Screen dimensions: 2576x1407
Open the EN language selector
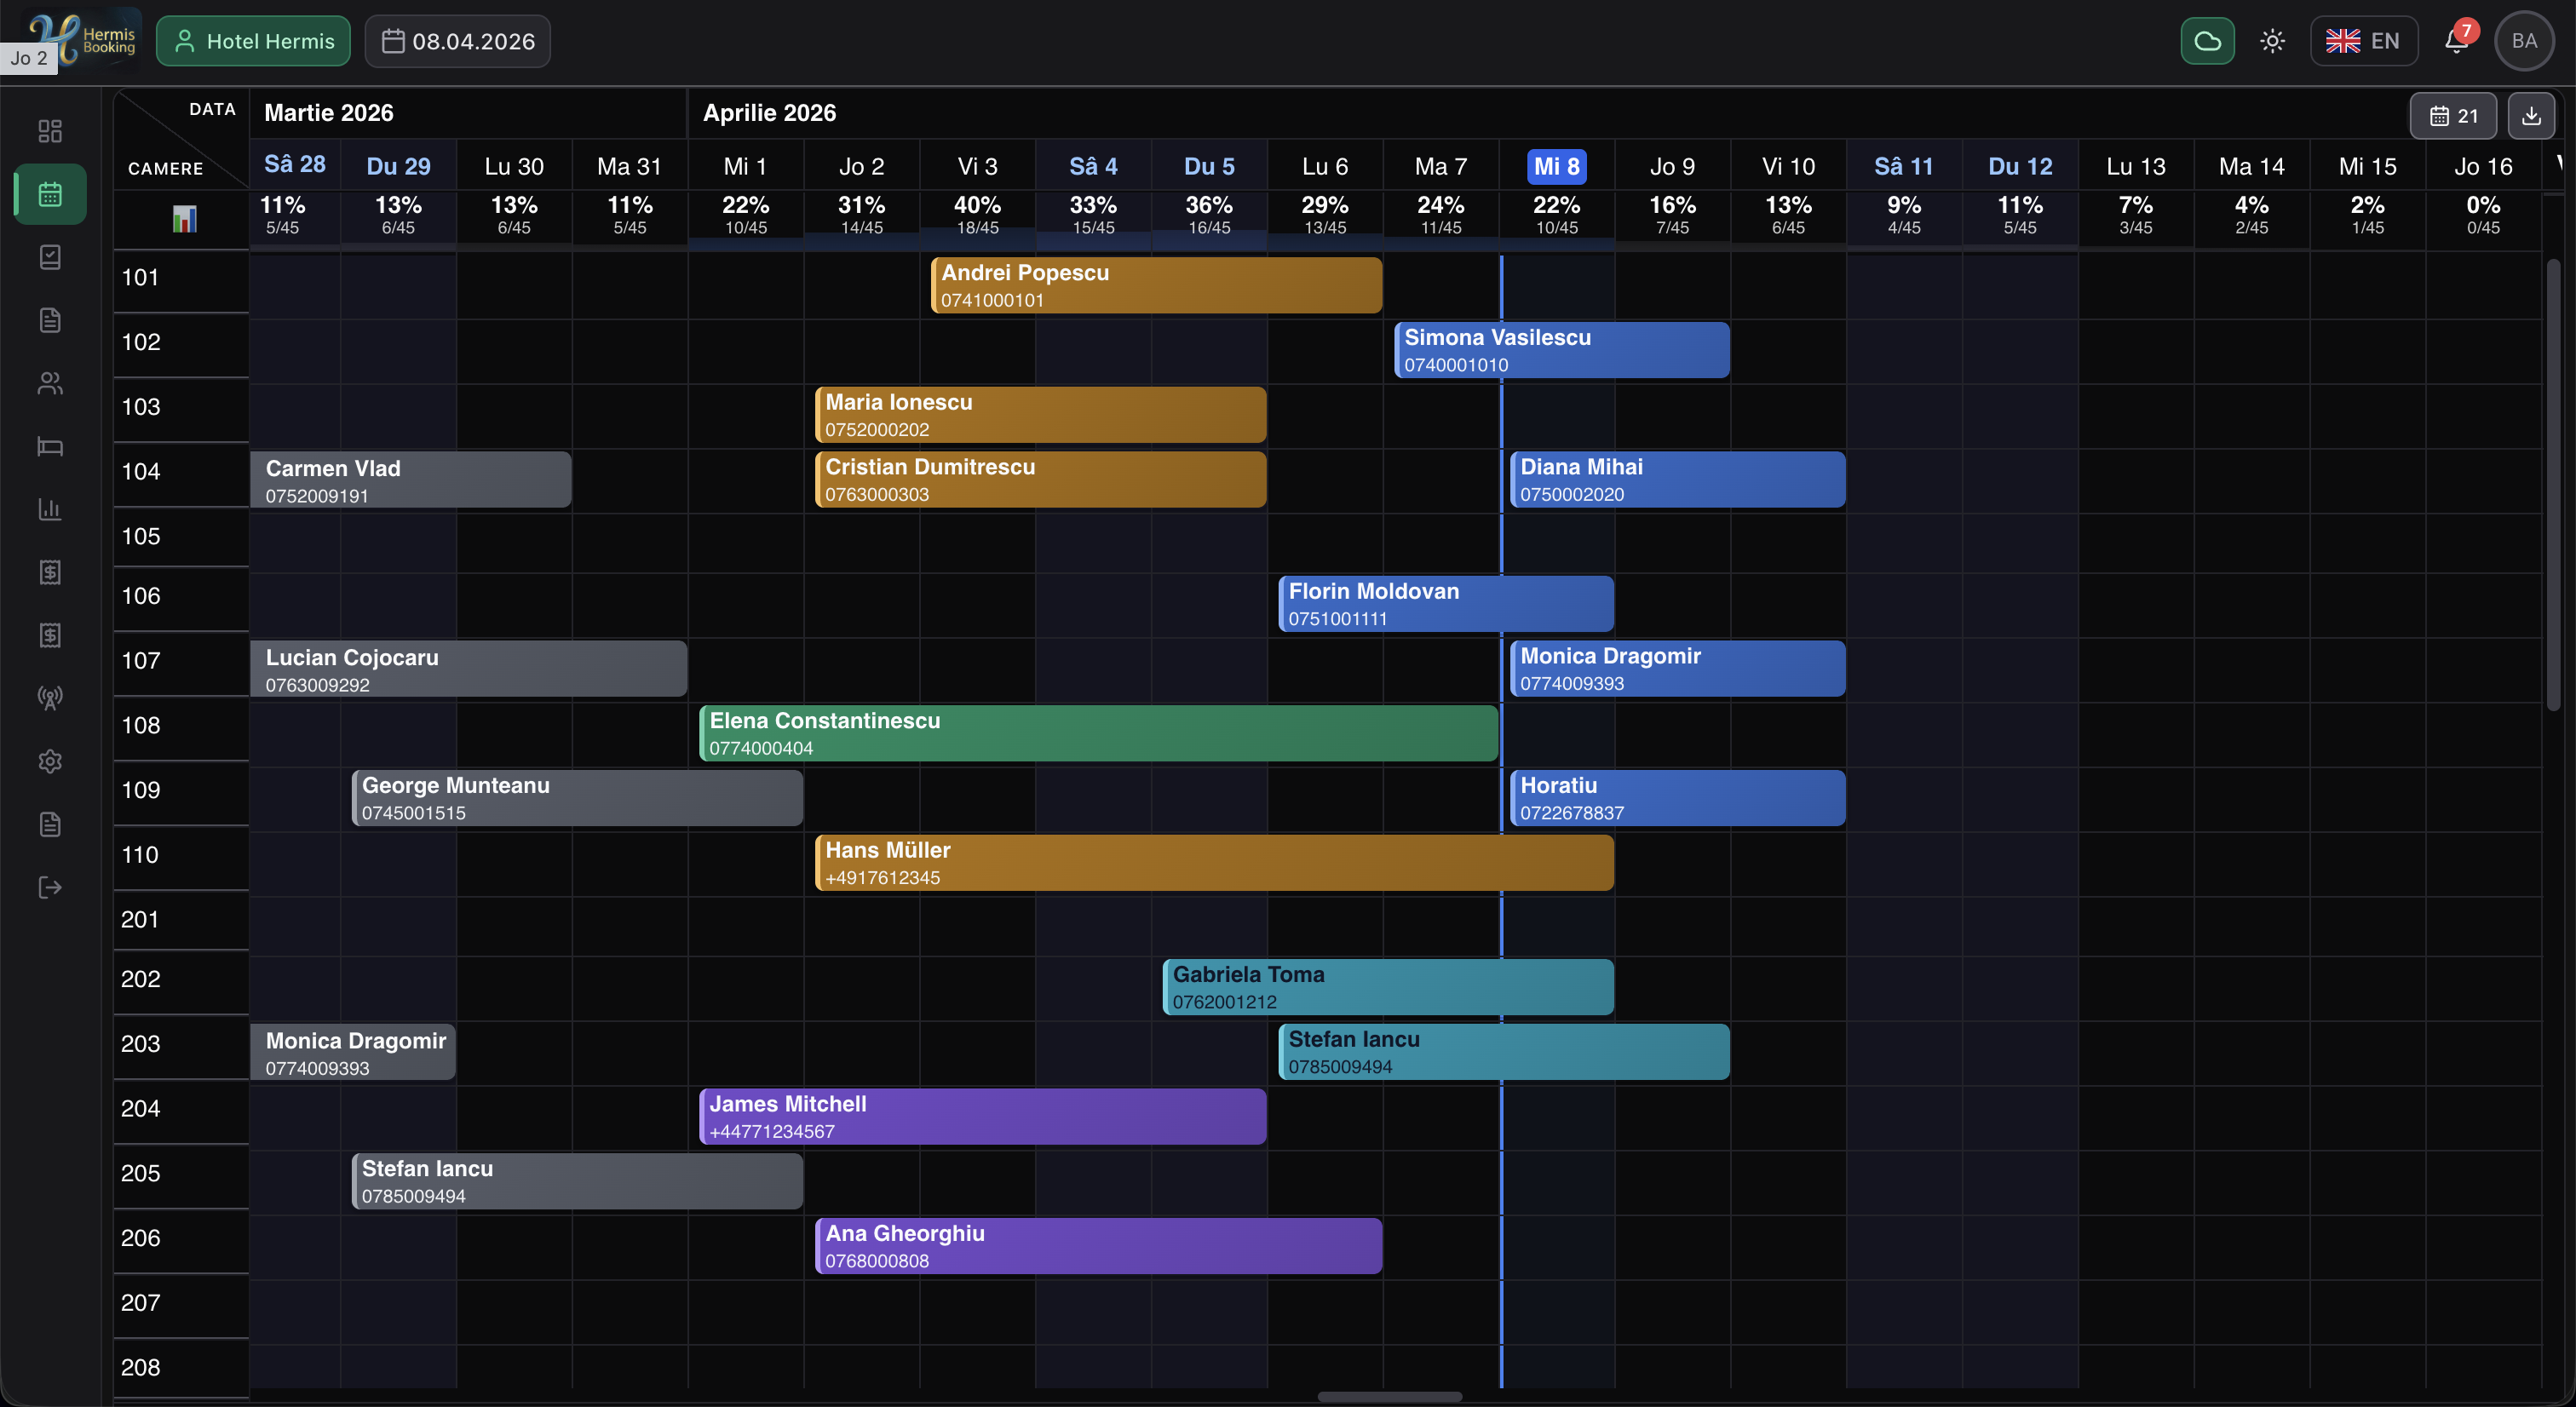point(2364,41)
